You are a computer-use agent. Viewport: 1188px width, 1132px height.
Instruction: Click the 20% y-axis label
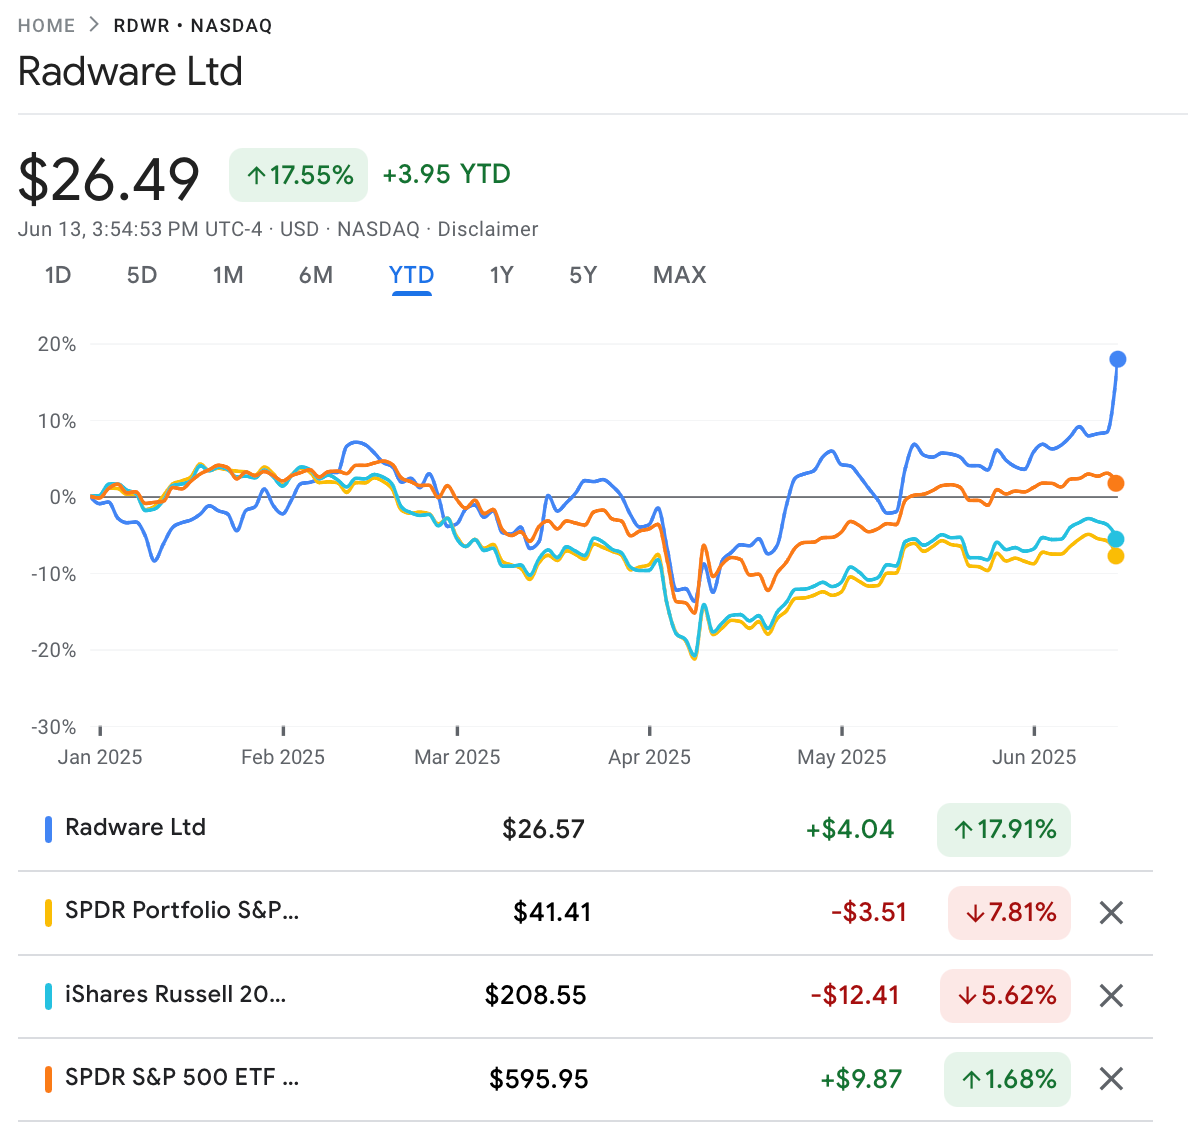[x=57, y=345]
